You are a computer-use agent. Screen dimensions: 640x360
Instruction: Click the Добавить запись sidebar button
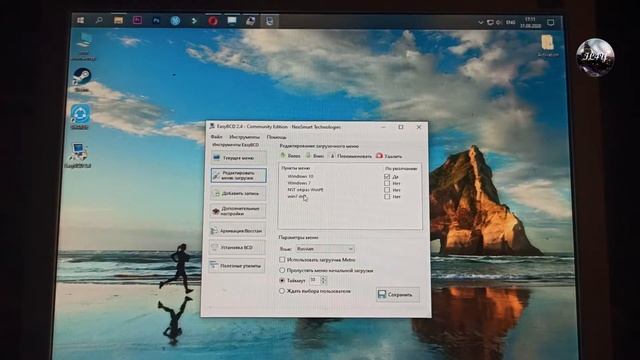pos(238,193)
